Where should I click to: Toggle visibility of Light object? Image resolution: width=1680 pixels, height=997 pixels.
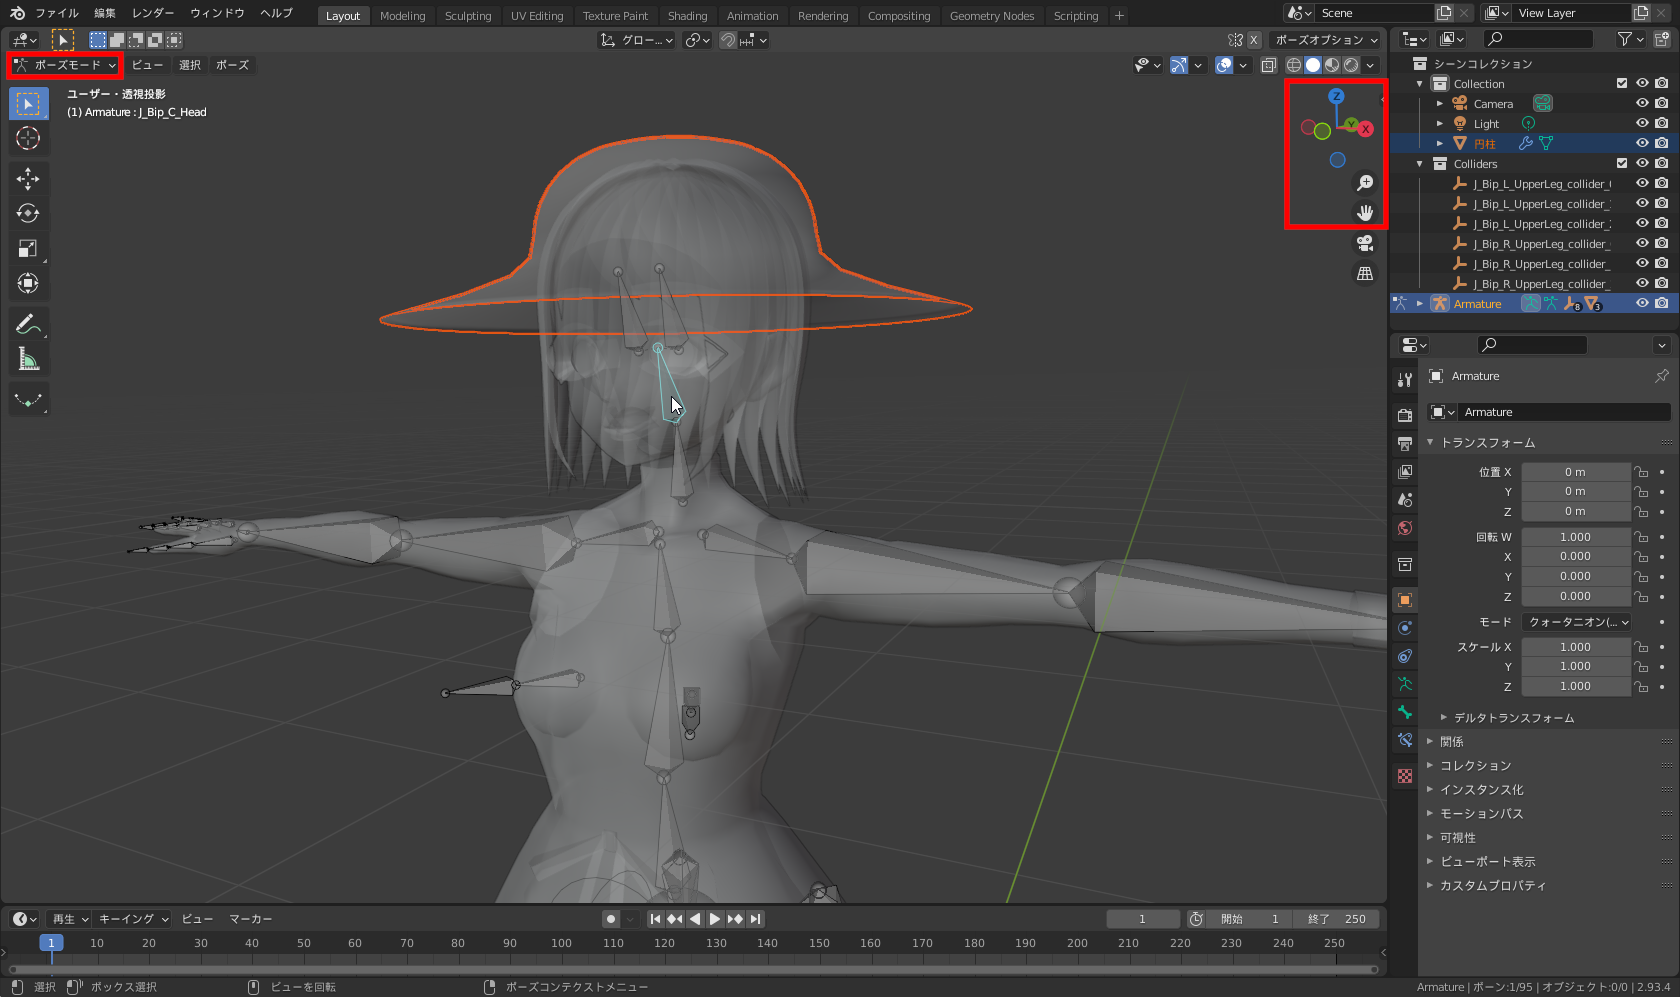(x=1642, y=123)
